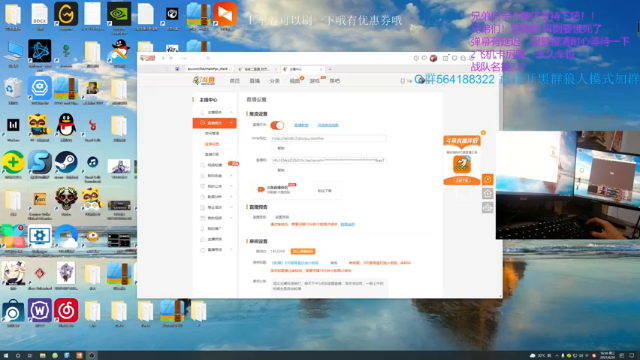Image resolution: width=640 pixels, height=360 pixels.
Task: Click the orange button beside the room ID
Action: 303,251
